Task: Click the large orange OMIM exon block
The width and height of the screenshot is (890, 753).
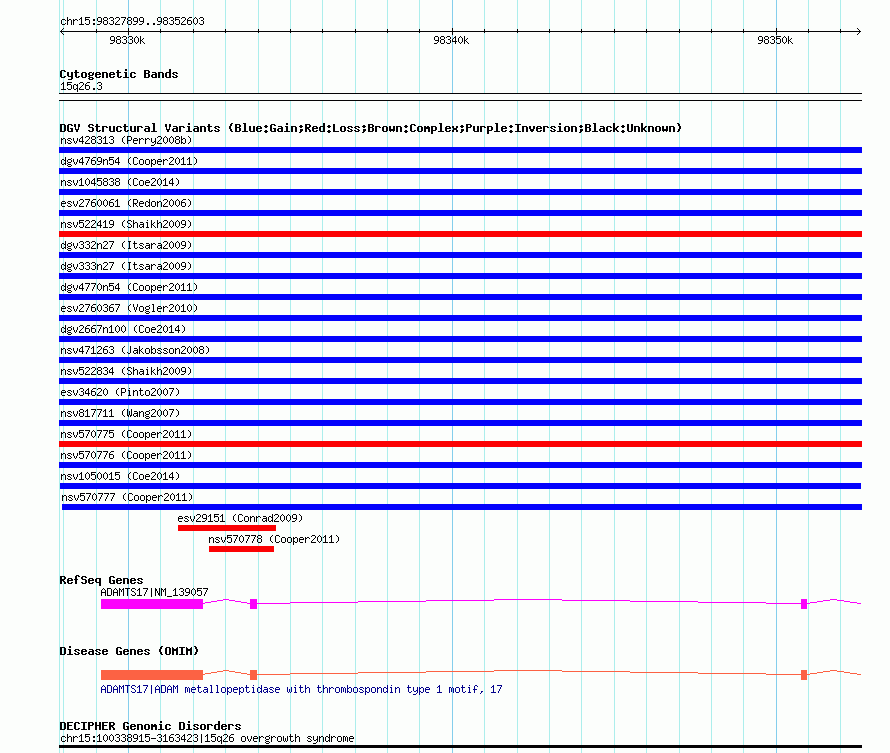Action: 152,675
